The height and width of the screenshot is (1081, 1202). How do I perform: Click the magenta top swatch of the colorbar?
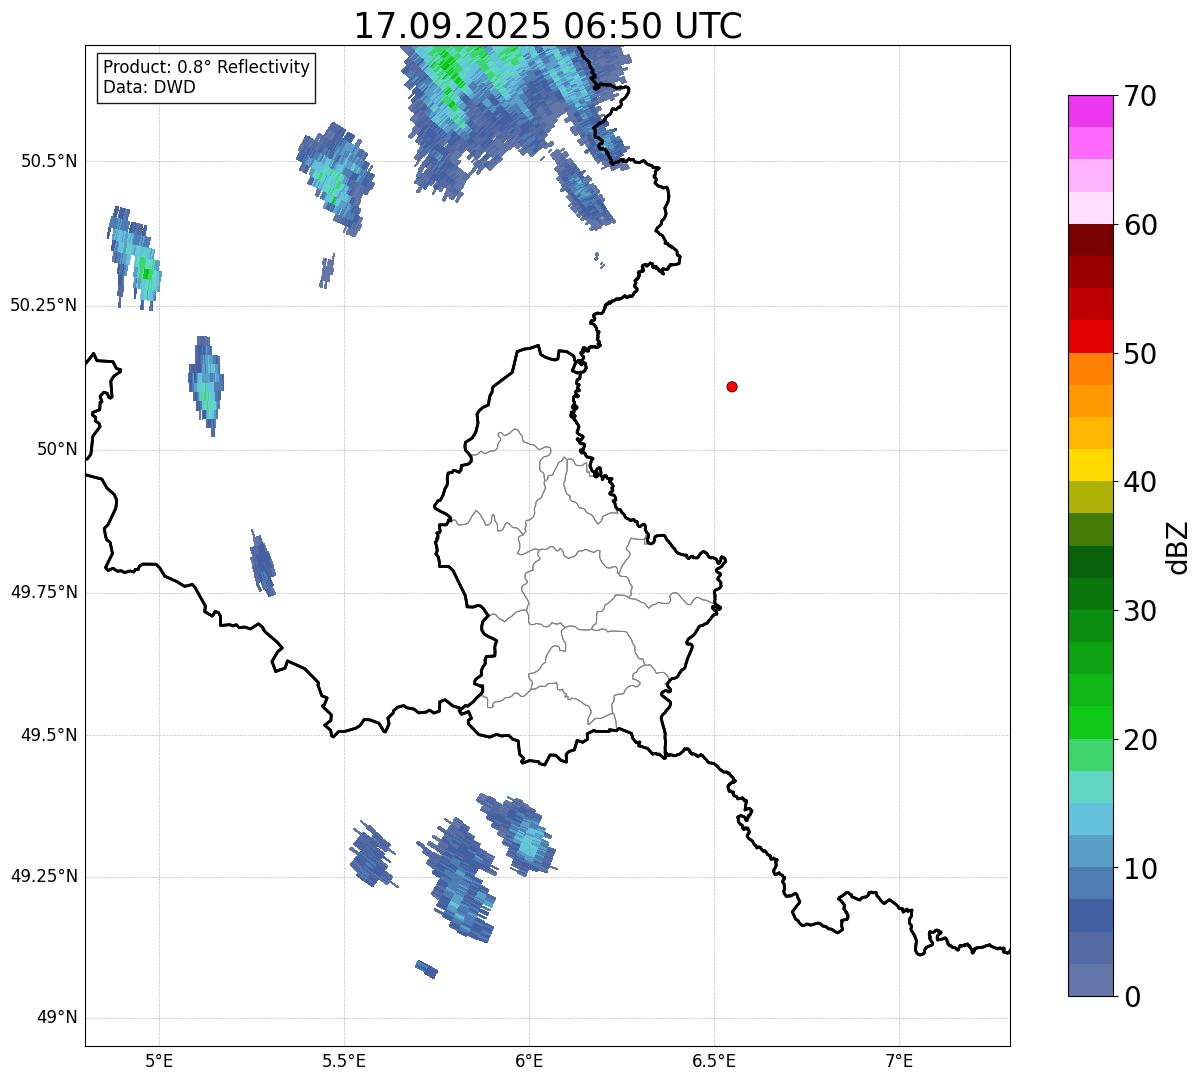click(1091, 111)
